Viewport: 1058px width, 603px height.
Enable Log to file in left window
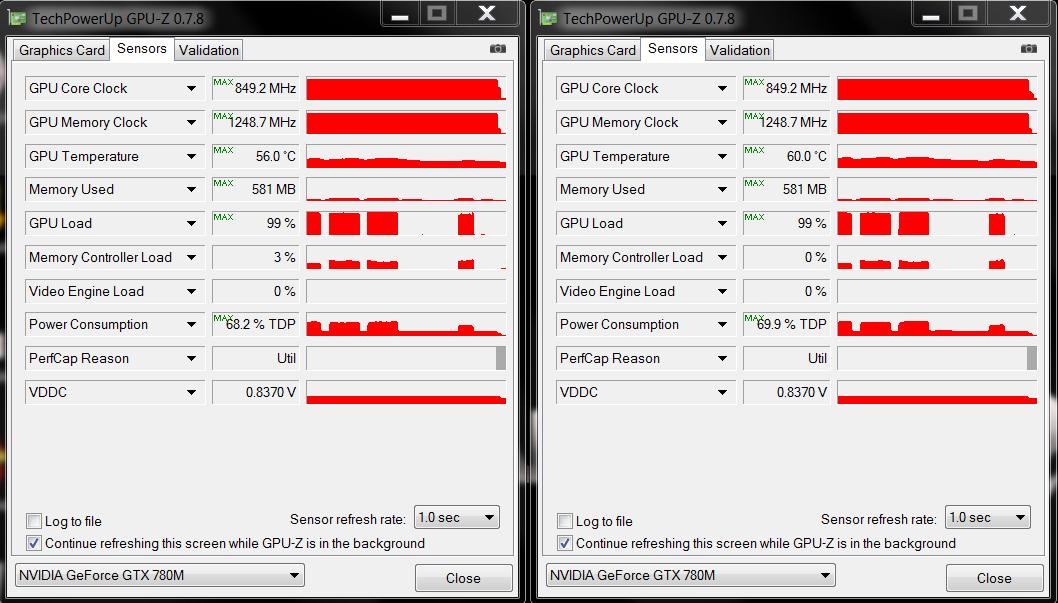(34, 521)
